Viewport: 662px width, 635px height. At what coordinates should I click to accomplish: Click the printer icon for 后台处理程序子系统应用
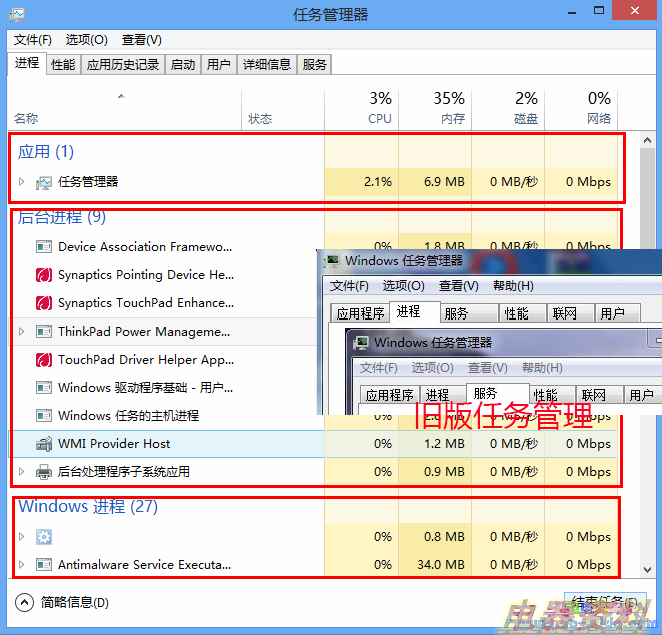click(43, 472)
